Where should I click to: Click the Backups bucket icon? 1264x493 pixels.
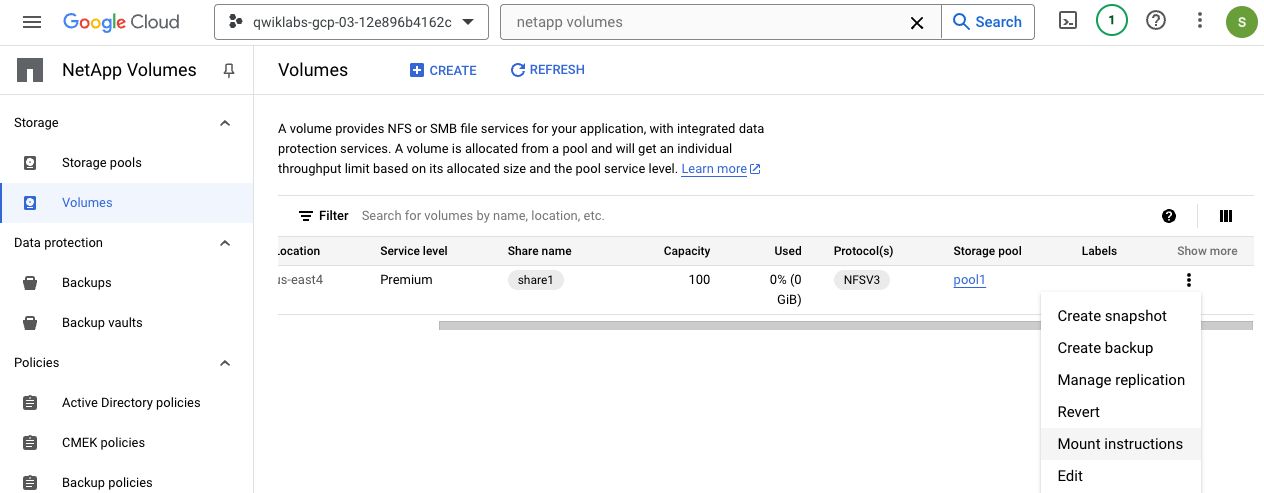point(30,283)
